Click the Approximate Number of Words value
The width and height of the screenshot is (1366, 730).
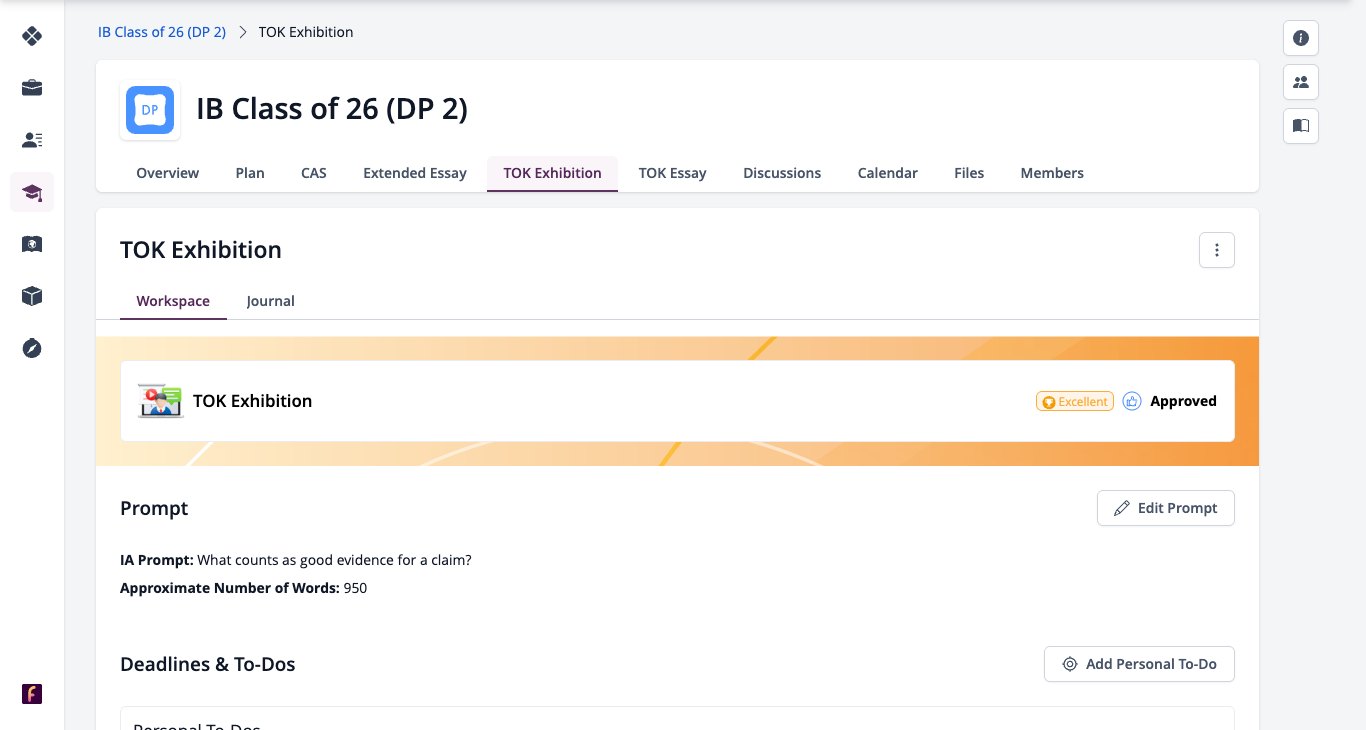[355, 588]
